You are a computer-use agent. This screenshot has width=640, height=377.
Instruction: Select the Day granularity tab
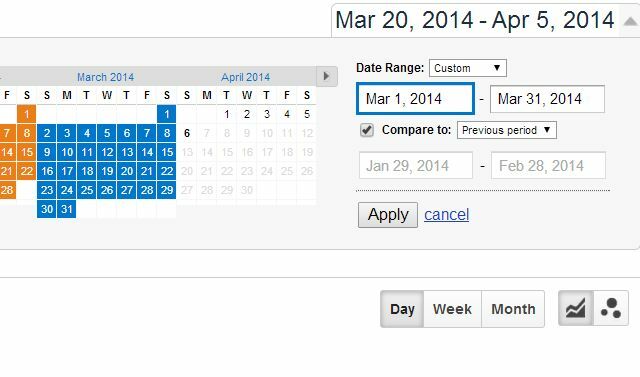pos(402,309)
